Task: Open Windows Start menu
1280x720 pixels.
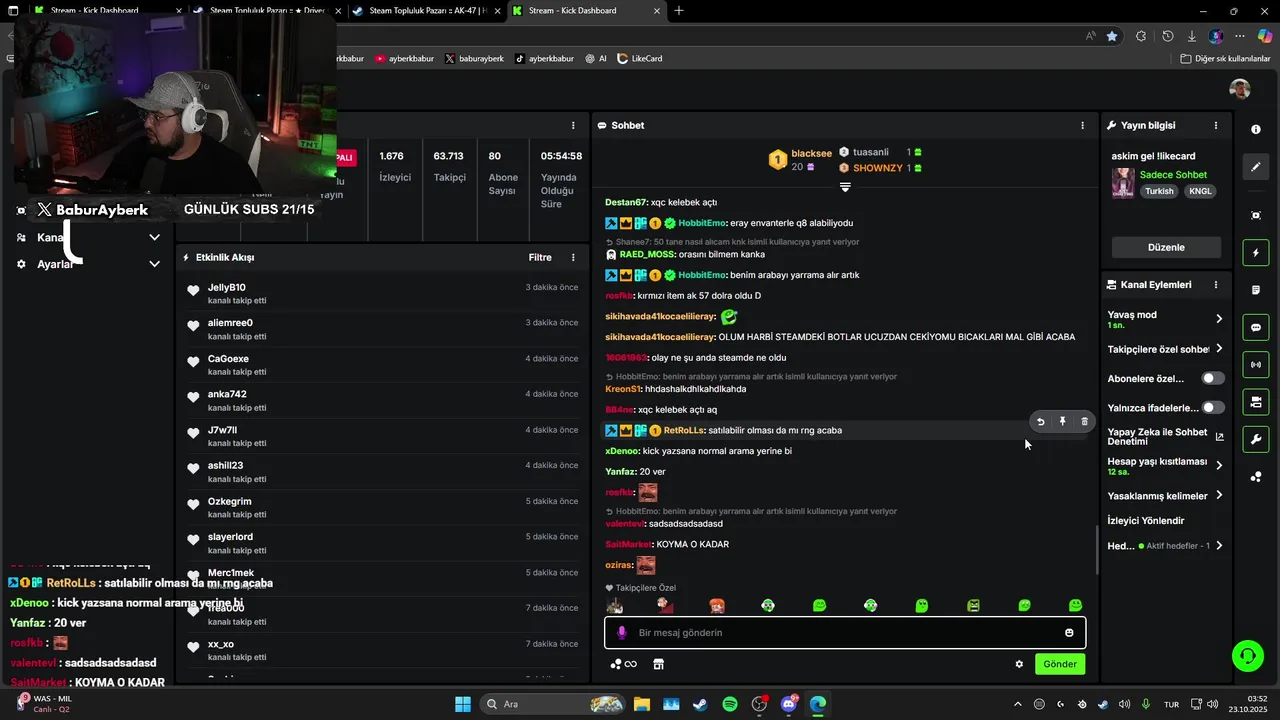Action: pos(463,704)
